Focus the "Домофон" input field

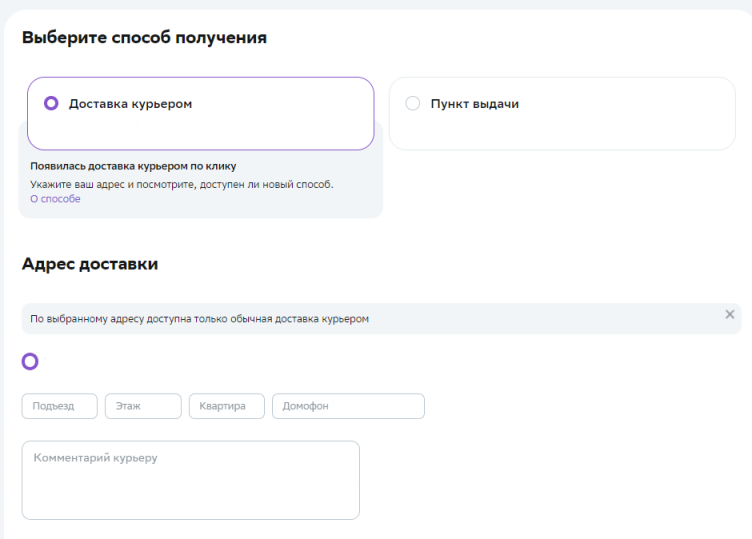tap(348, 406)
